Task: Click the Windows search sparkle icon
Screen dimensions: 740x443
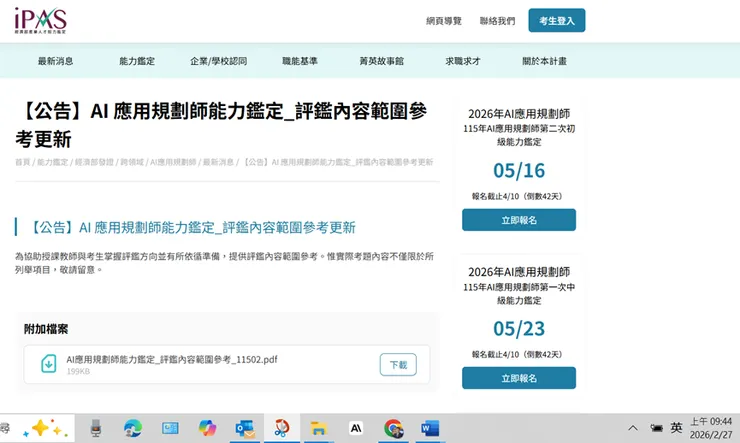Action: 45,428
